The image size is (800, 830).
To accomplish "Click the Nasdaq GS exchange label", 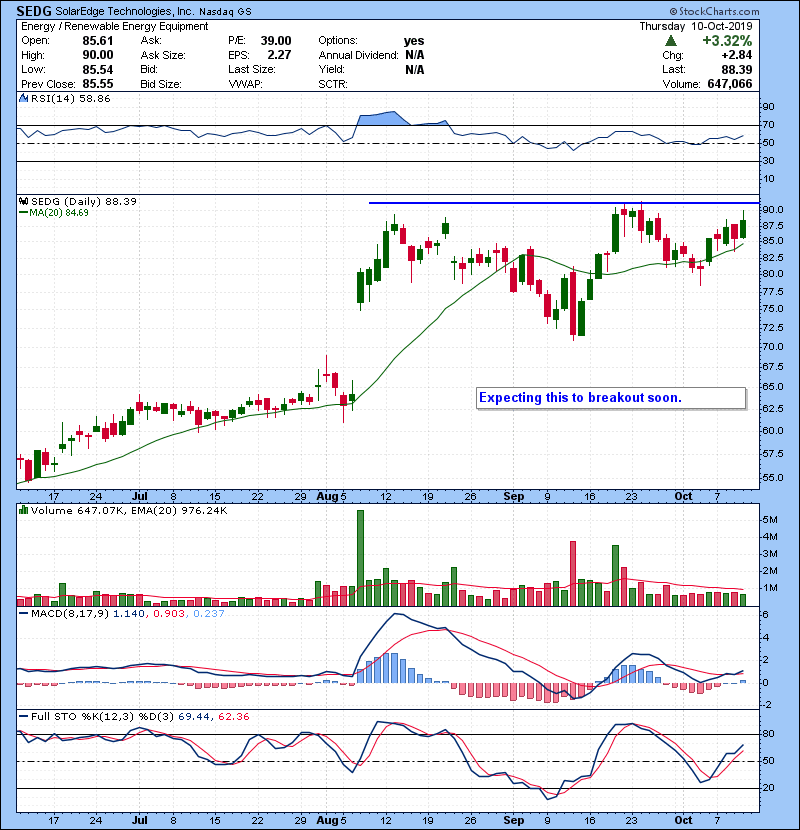I will pos(226,11).
